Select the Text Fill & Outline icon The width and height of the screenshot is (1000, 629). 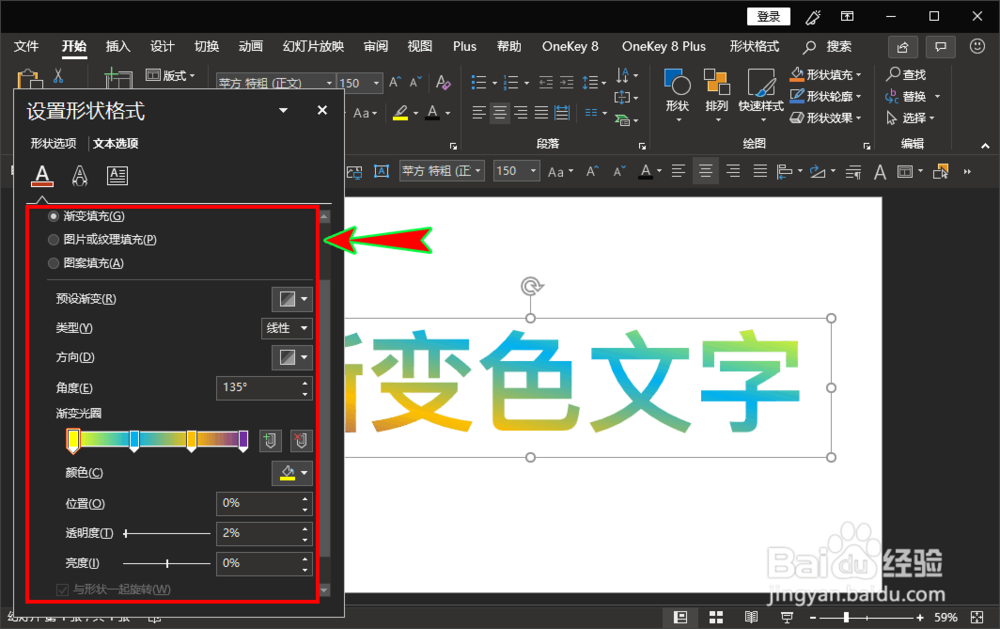(x=42, y=175)
